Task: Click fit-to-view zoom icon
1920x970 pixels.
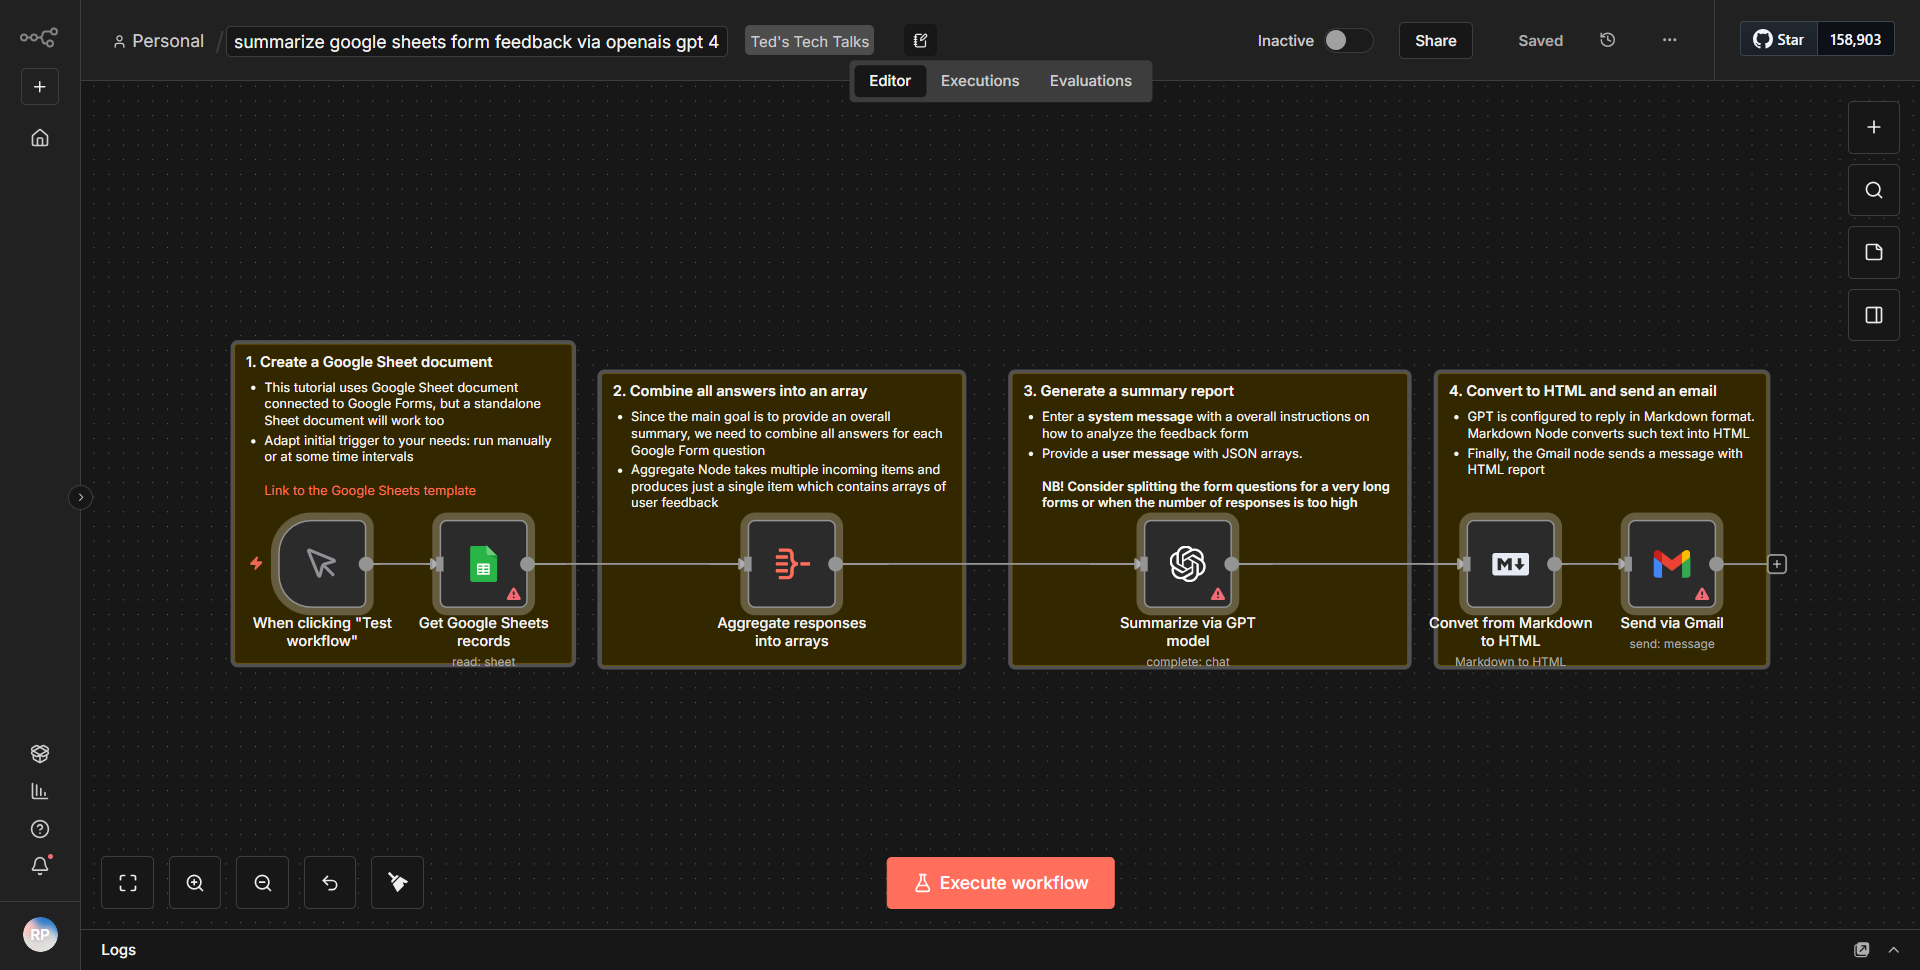Action: tap(128, 883)
